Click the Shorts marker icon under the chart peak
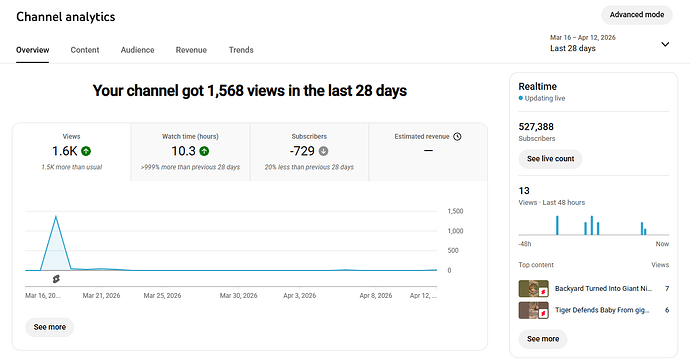The width and height of the screenshot is (690, 363). pos(56,279)
